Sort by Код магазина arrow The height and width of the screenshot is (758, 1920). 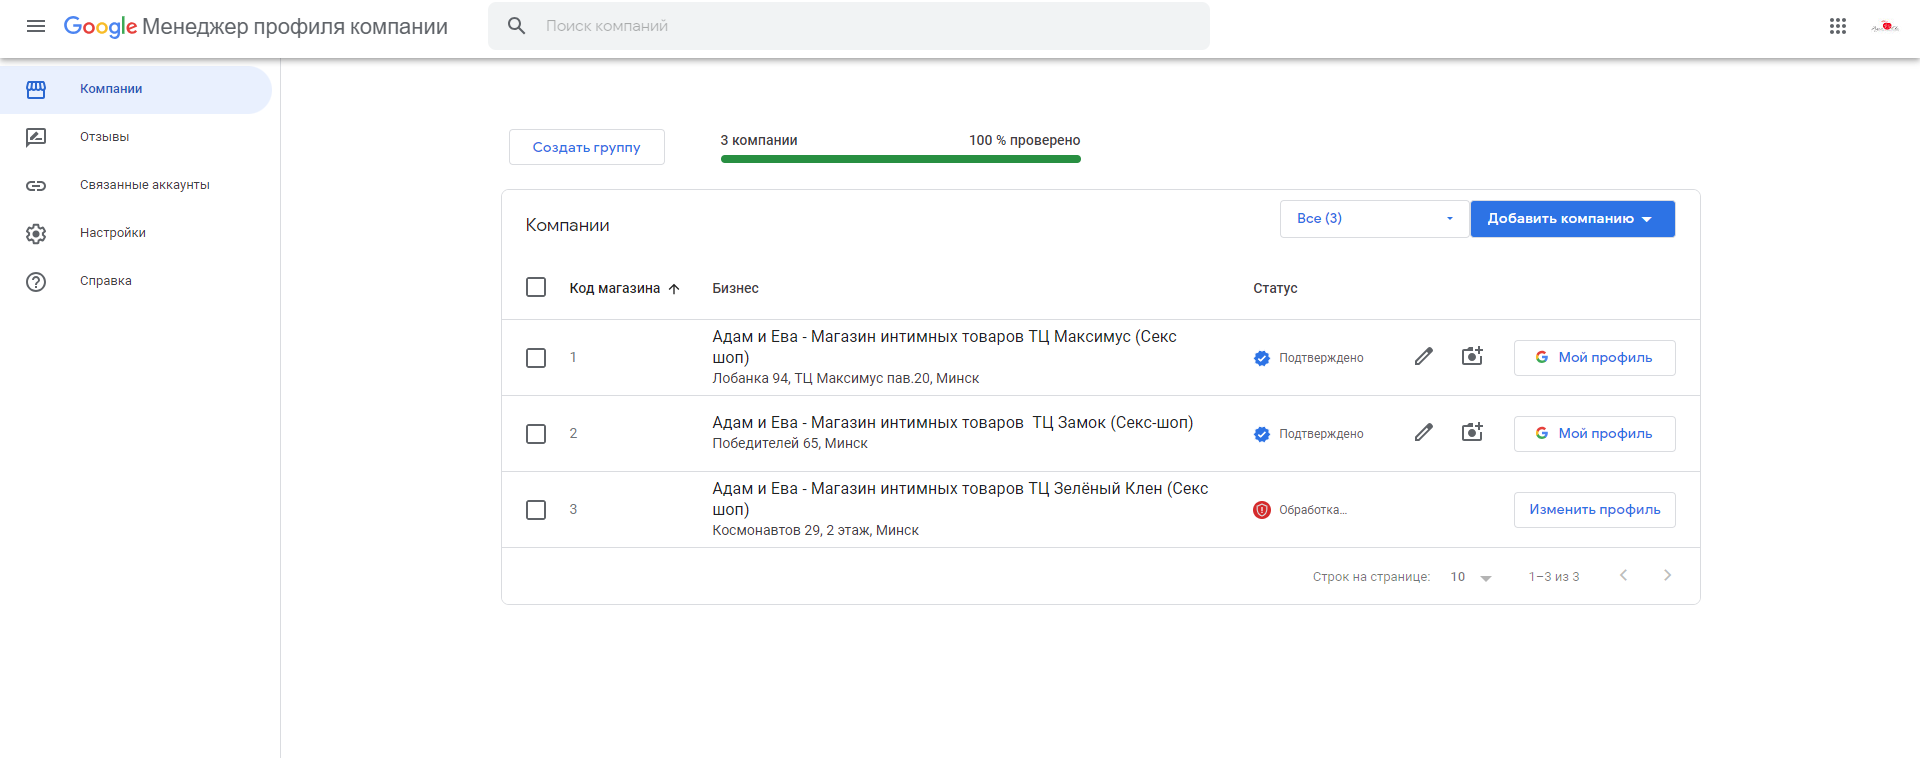[674, 289]
